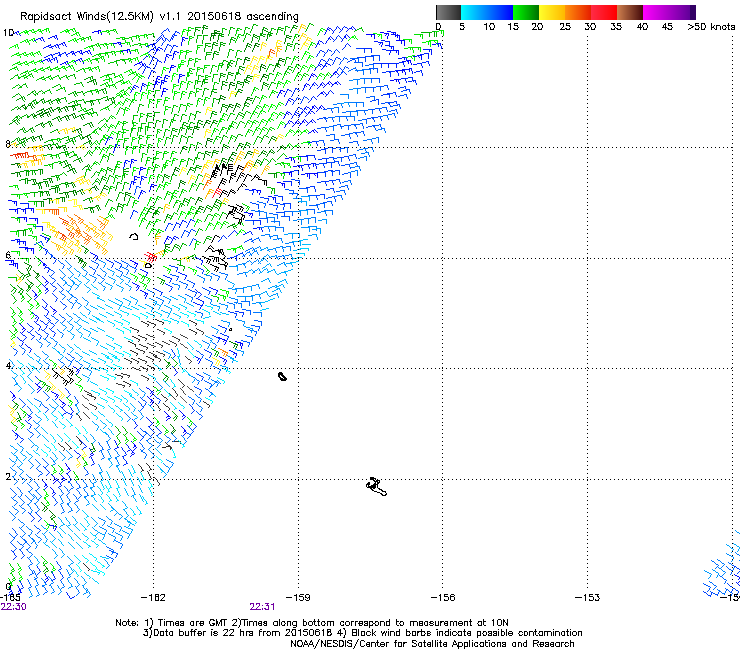
Task: Click the yellow 20-25 knots legend swatch
Action: tap(552, 12)
